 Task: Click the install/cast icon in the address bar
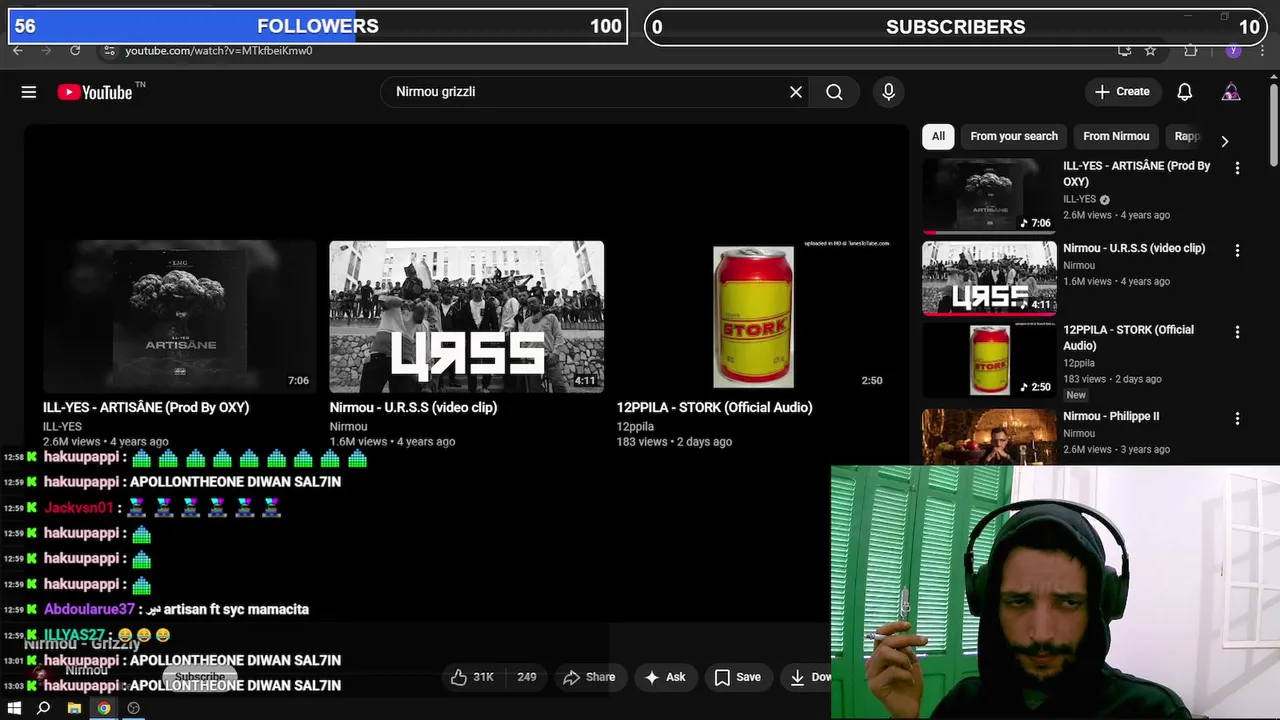pos(1125,50)
